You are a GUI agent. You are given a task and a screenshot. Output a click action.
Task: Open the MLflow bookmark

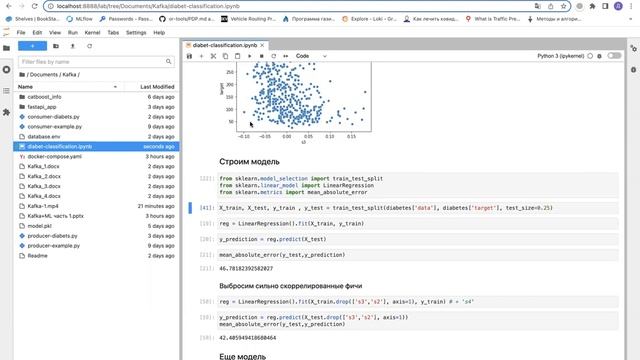[x=80, y=19]
